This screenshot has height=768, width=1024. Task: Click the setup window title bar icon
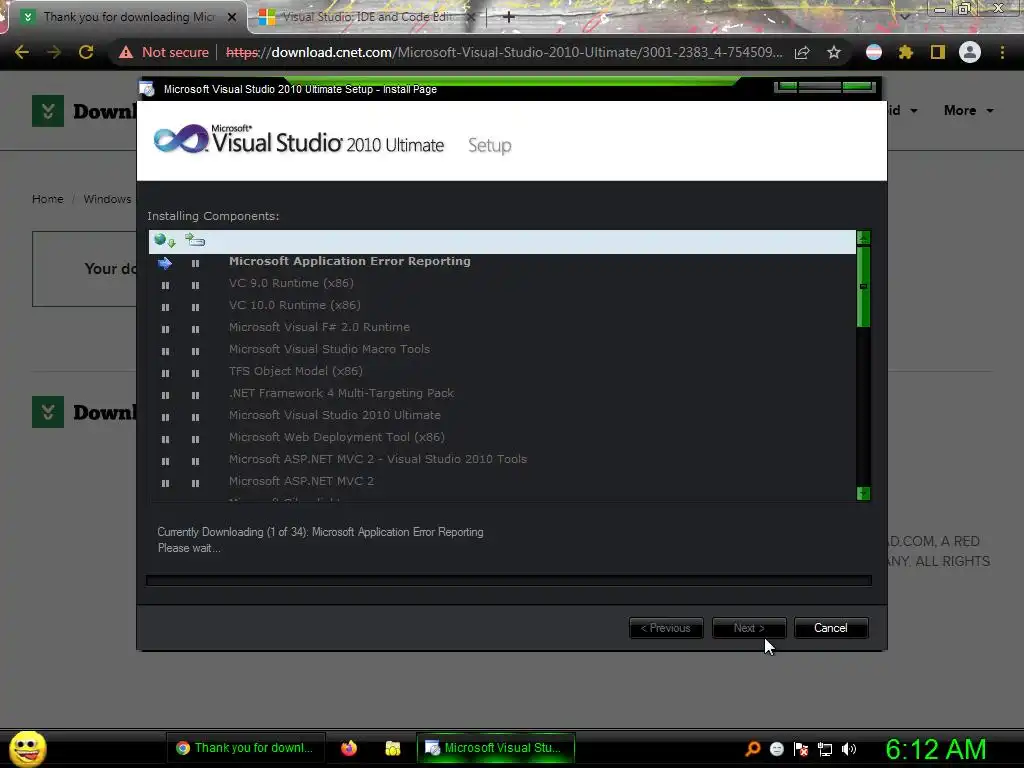coord(147,89)
